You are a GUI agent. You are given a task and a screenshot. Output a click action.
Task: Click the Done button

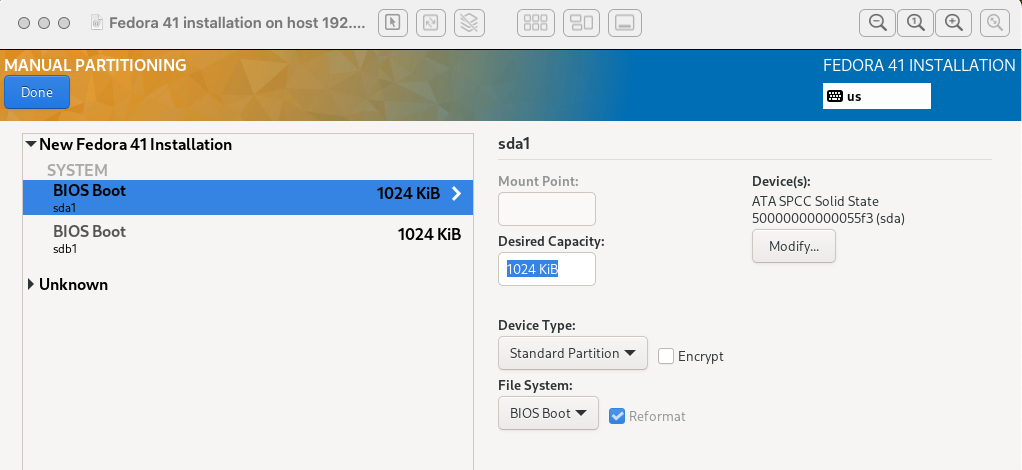pos(37,92)
